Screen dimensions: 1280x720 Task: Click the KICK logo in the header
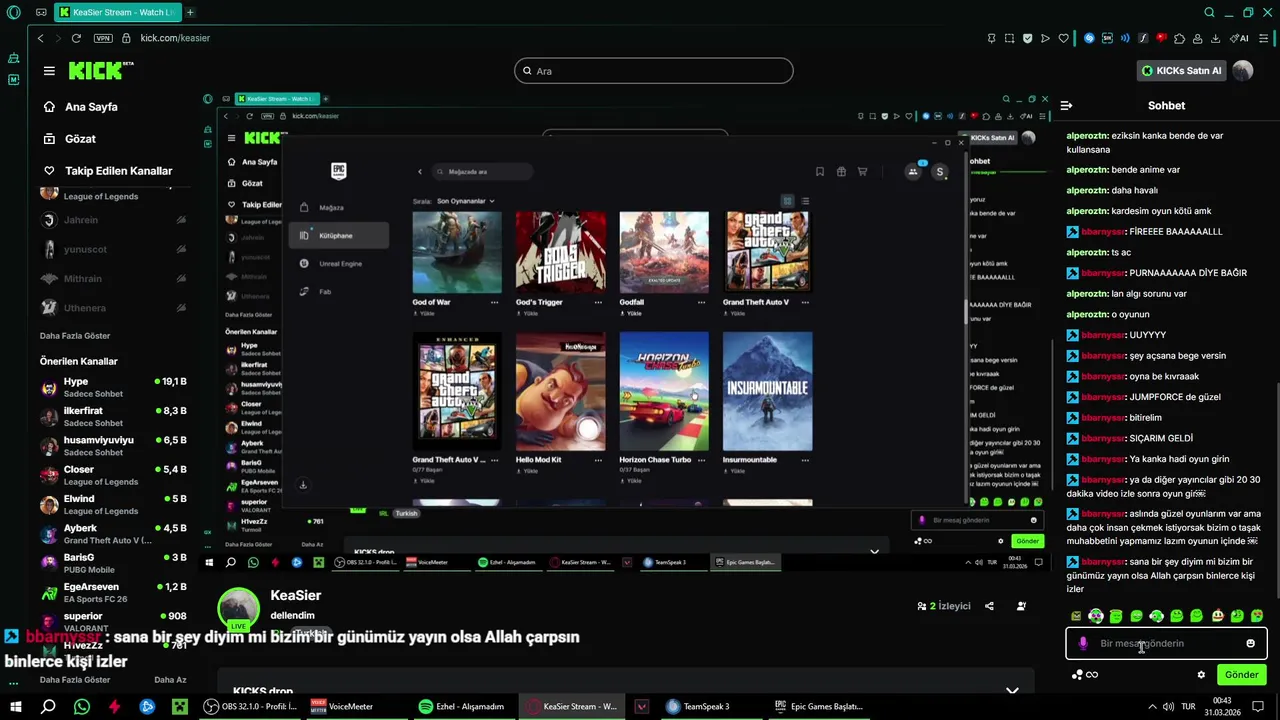pos(100,70)
